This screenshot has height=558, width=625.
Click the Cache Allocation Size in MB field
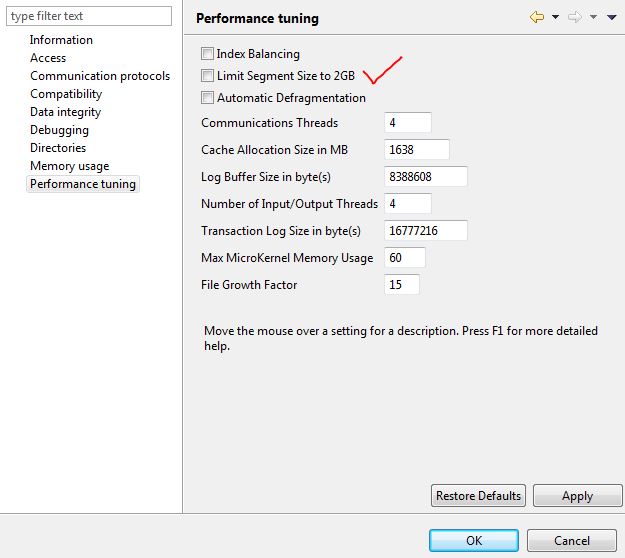pos(416,150)
